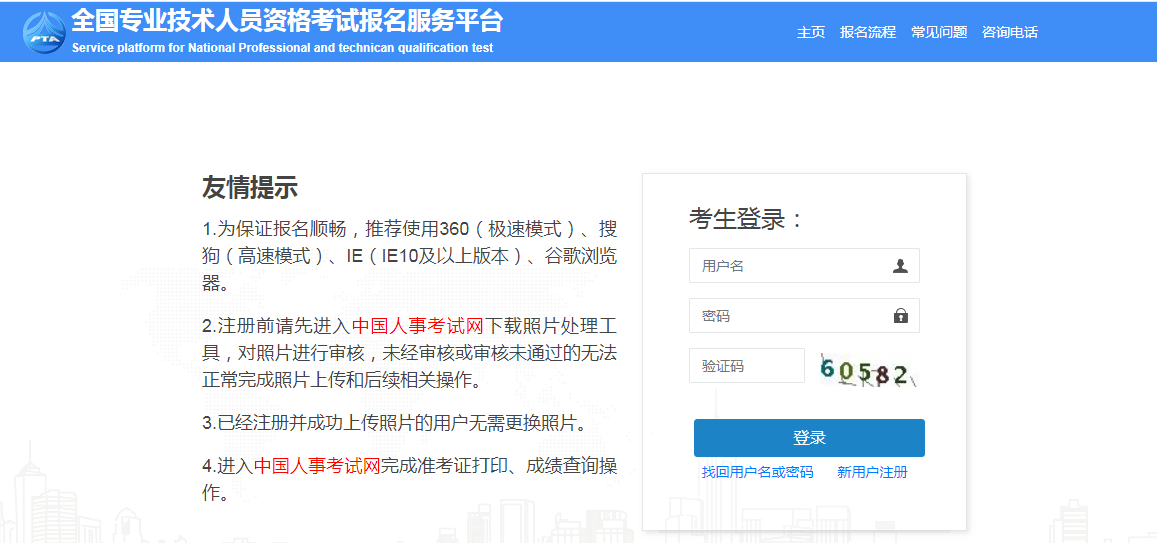The width and height of the screenshot is (1157, 543).
Task: Refresh the captcha image showing 60582
Action: [866, 370]
